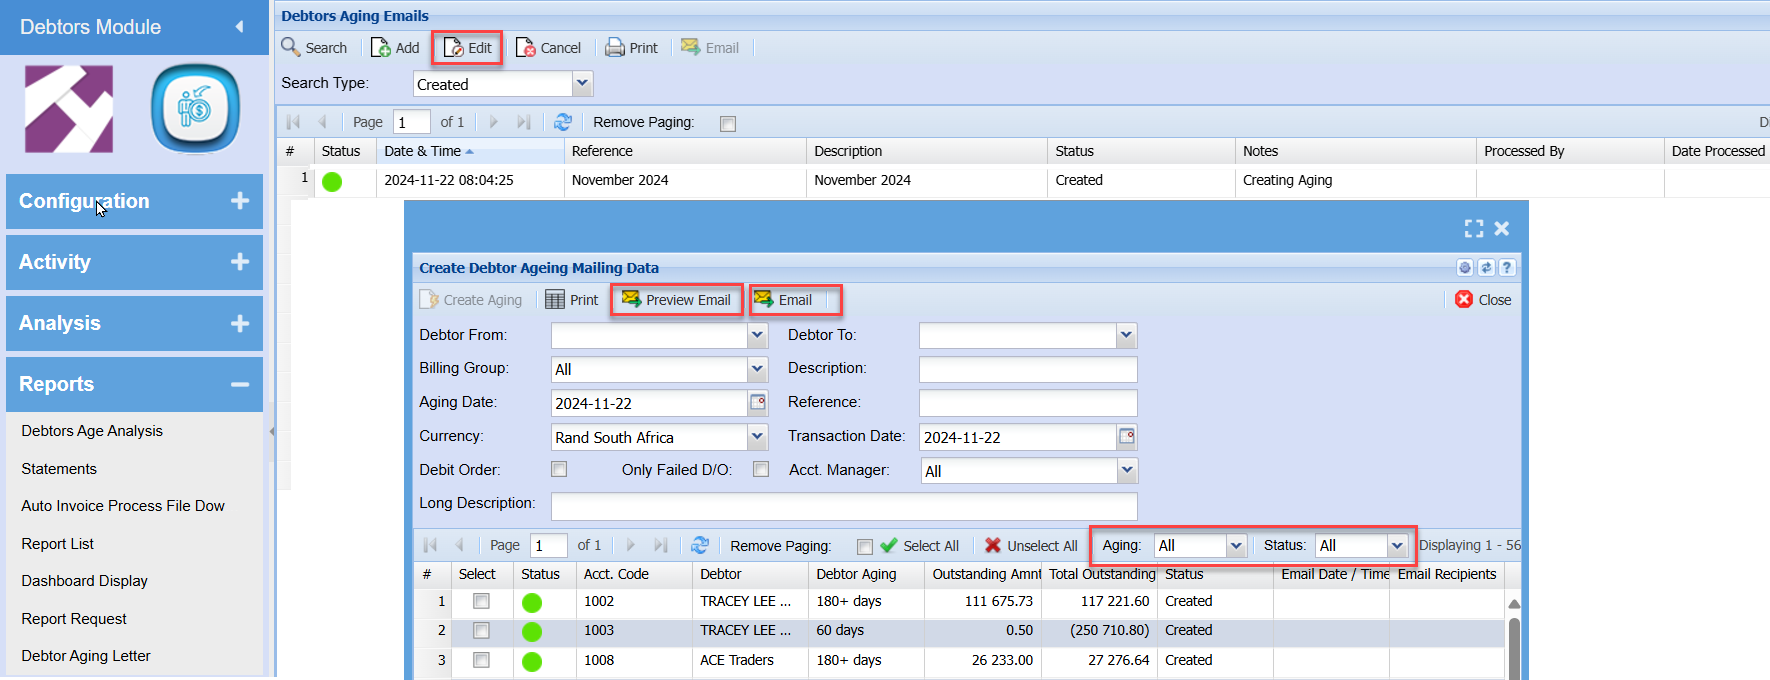Click the Add document icon
Image resolution: width=1770 pixels, height=680 pixels.
coord(381,47)
